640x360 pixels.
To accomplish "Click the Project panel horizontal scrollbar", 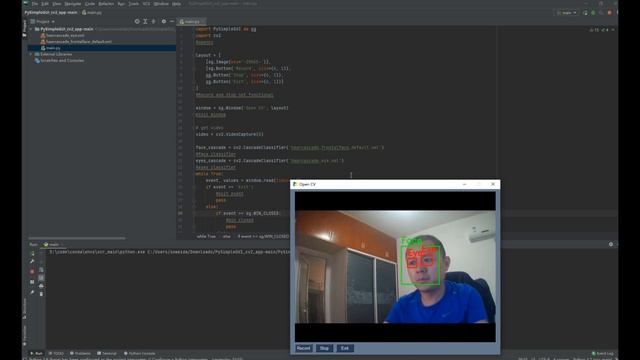I will [77, 238].
